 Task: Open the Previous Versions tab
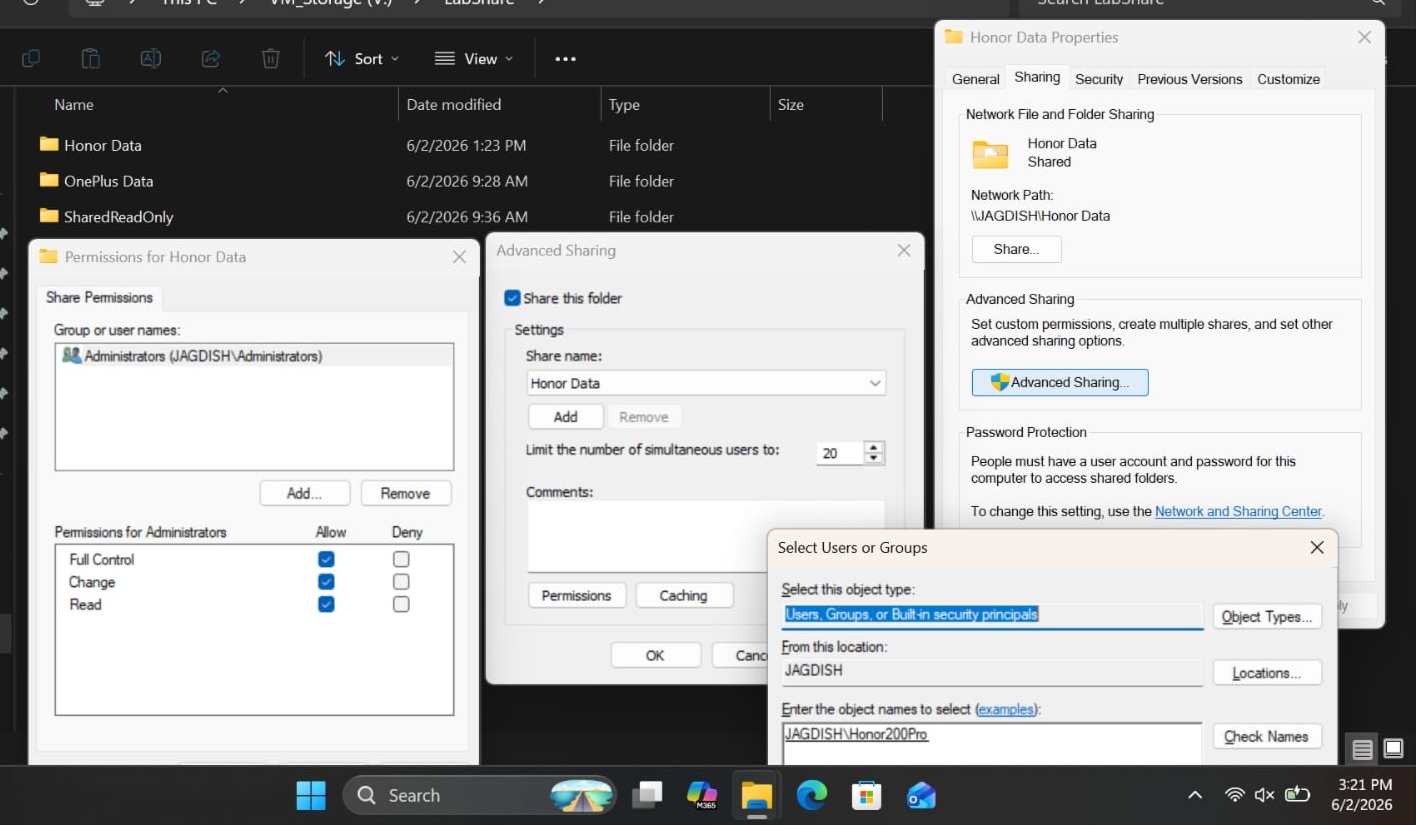pos(1189,79)
